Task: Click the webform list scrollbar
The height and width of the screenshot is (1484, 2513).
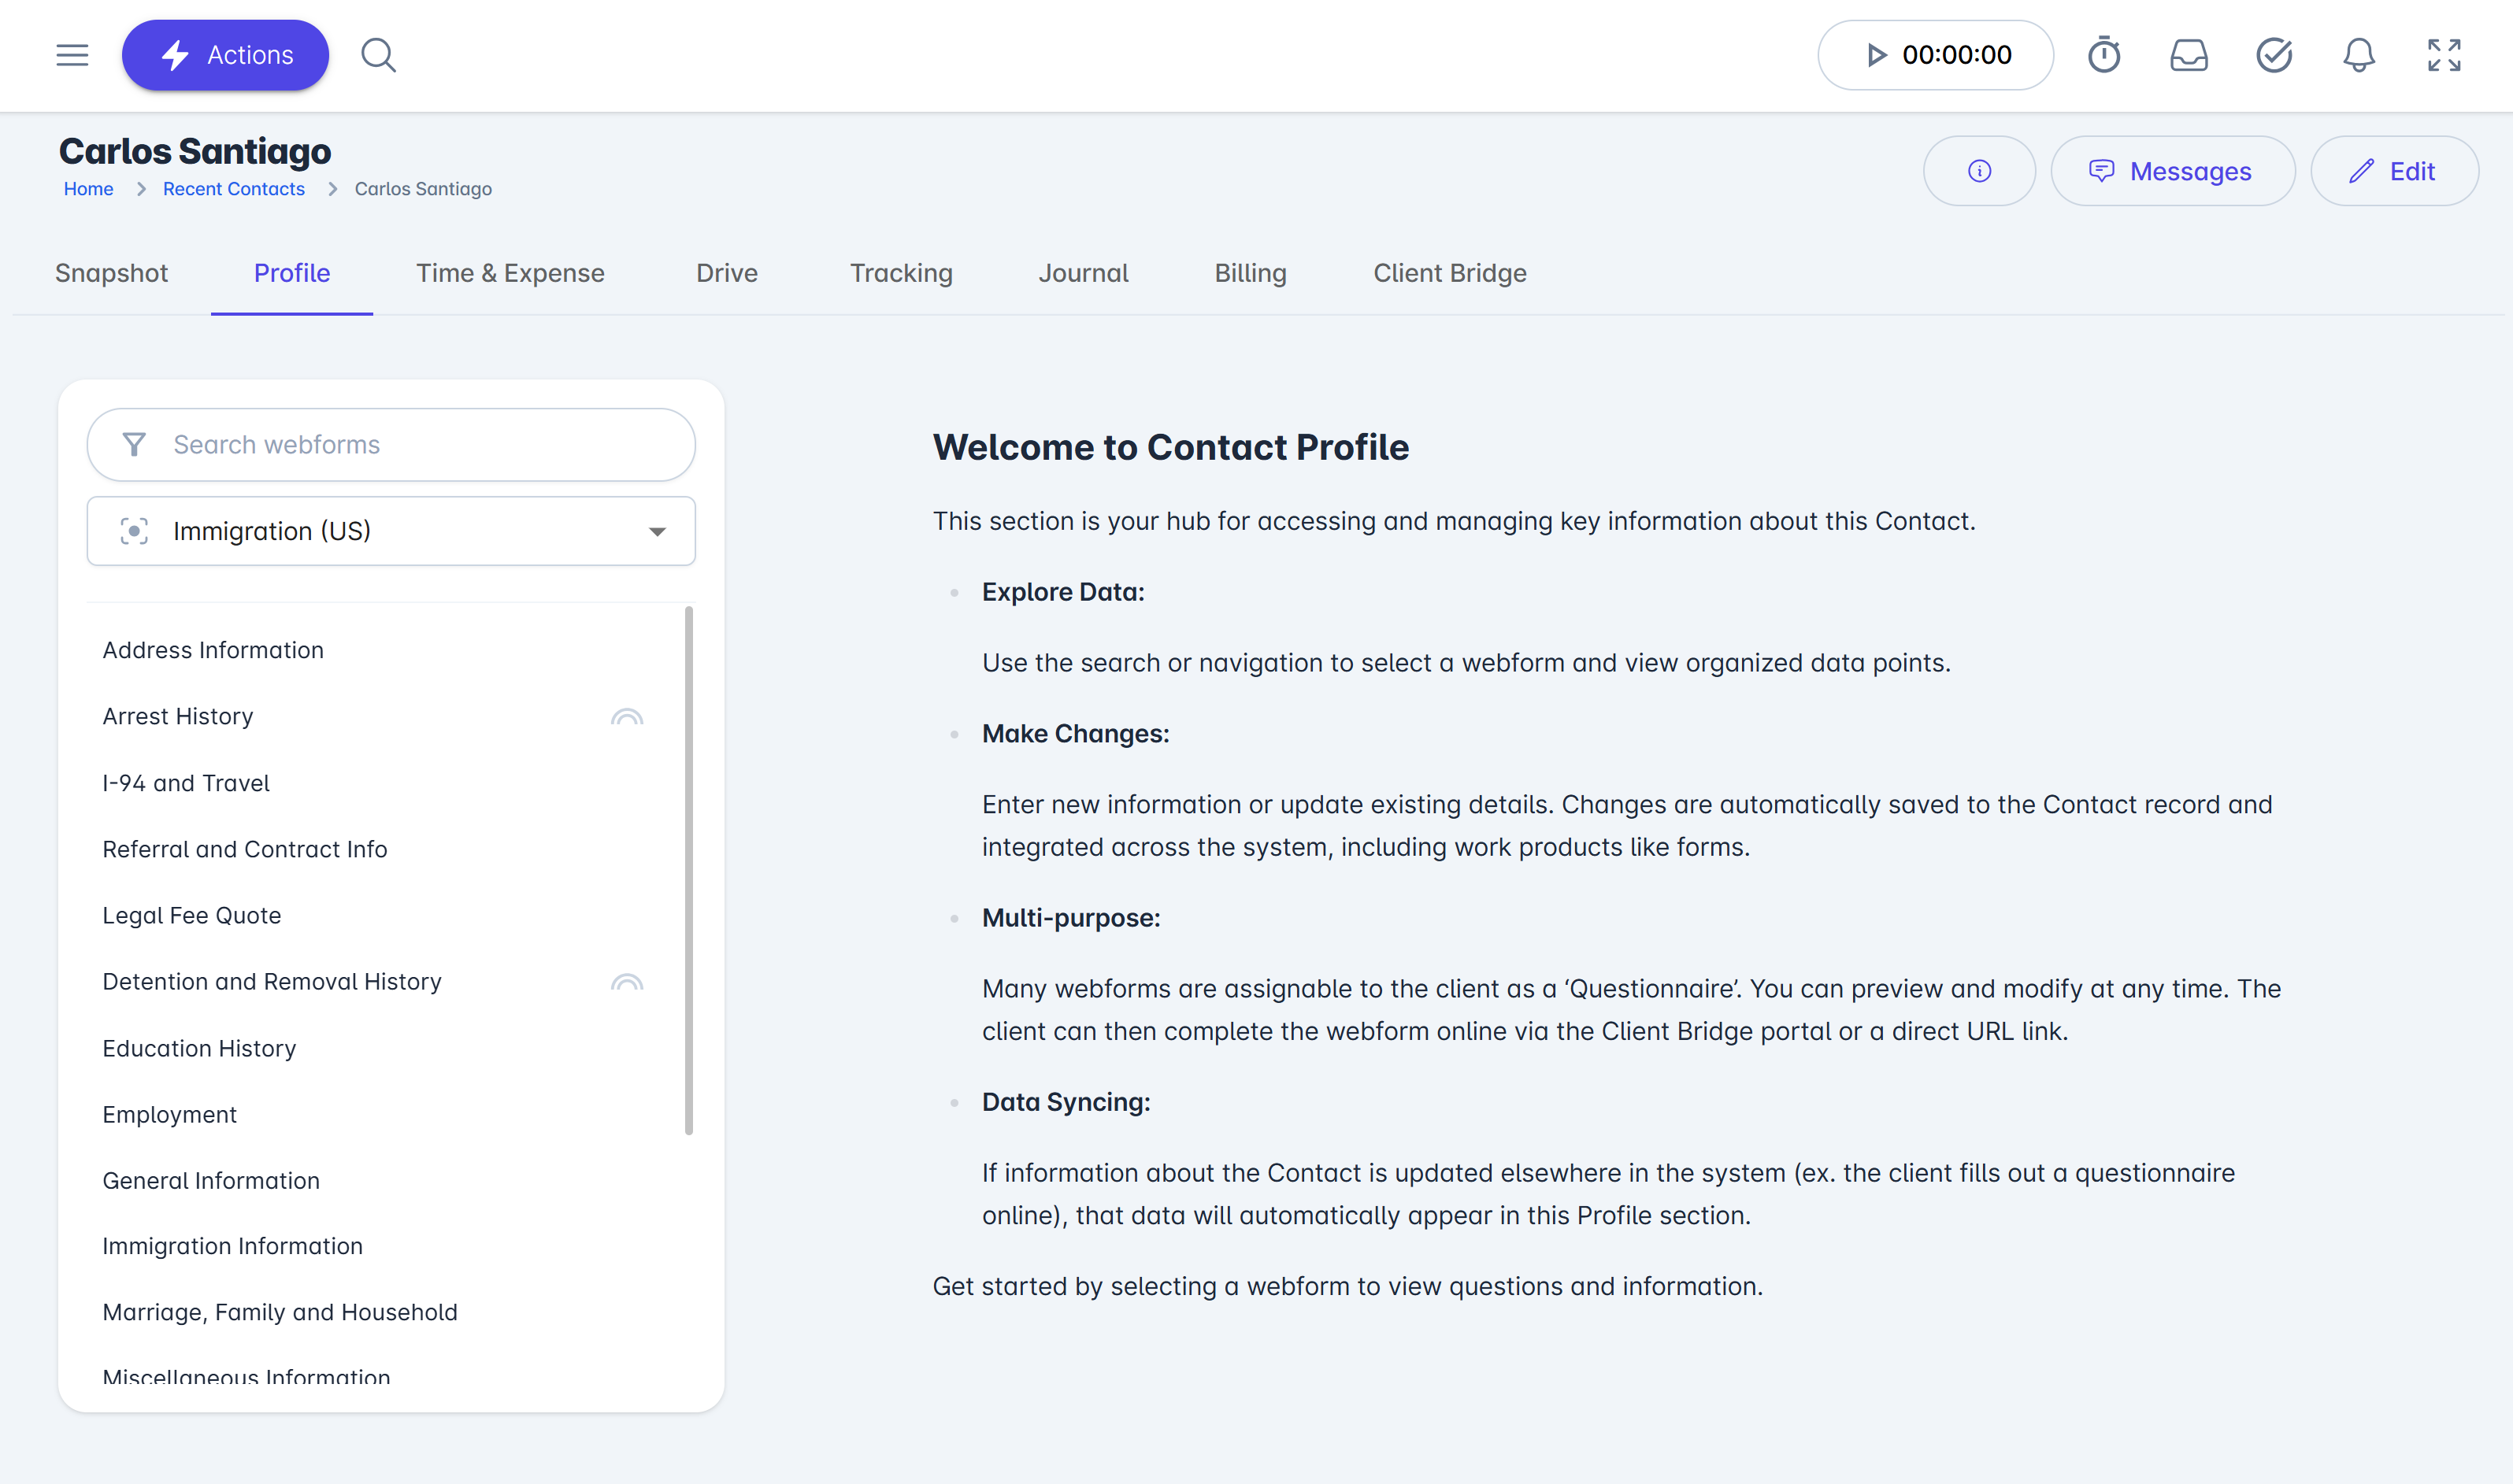Action: click(x=689, y=870)
